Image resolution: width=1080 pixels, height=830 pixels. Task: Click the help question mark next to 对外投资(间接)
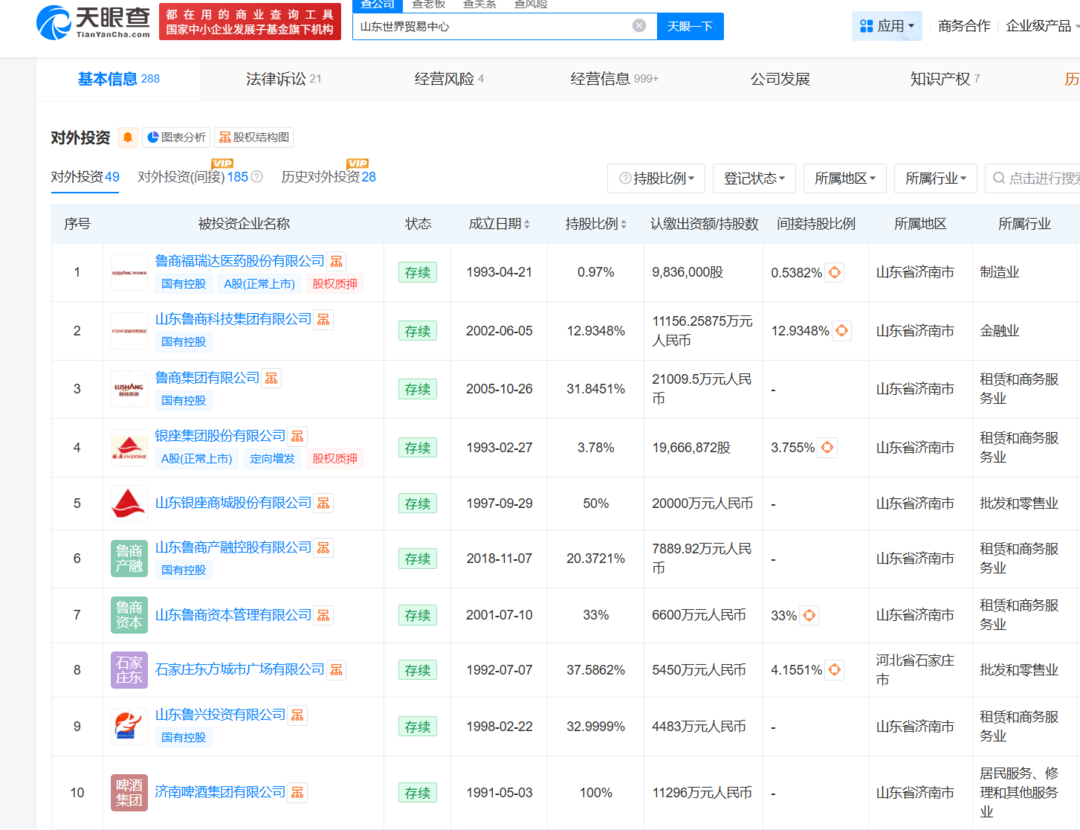click(x=257, y=177)
